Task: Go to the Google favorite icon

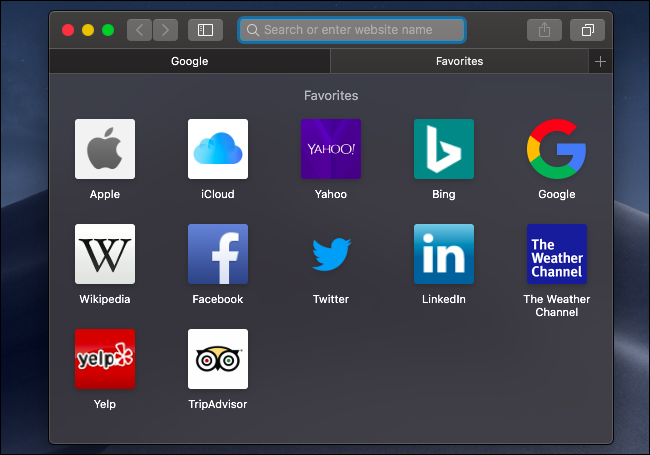Action: pyautogui.click(x=557, y=149)
